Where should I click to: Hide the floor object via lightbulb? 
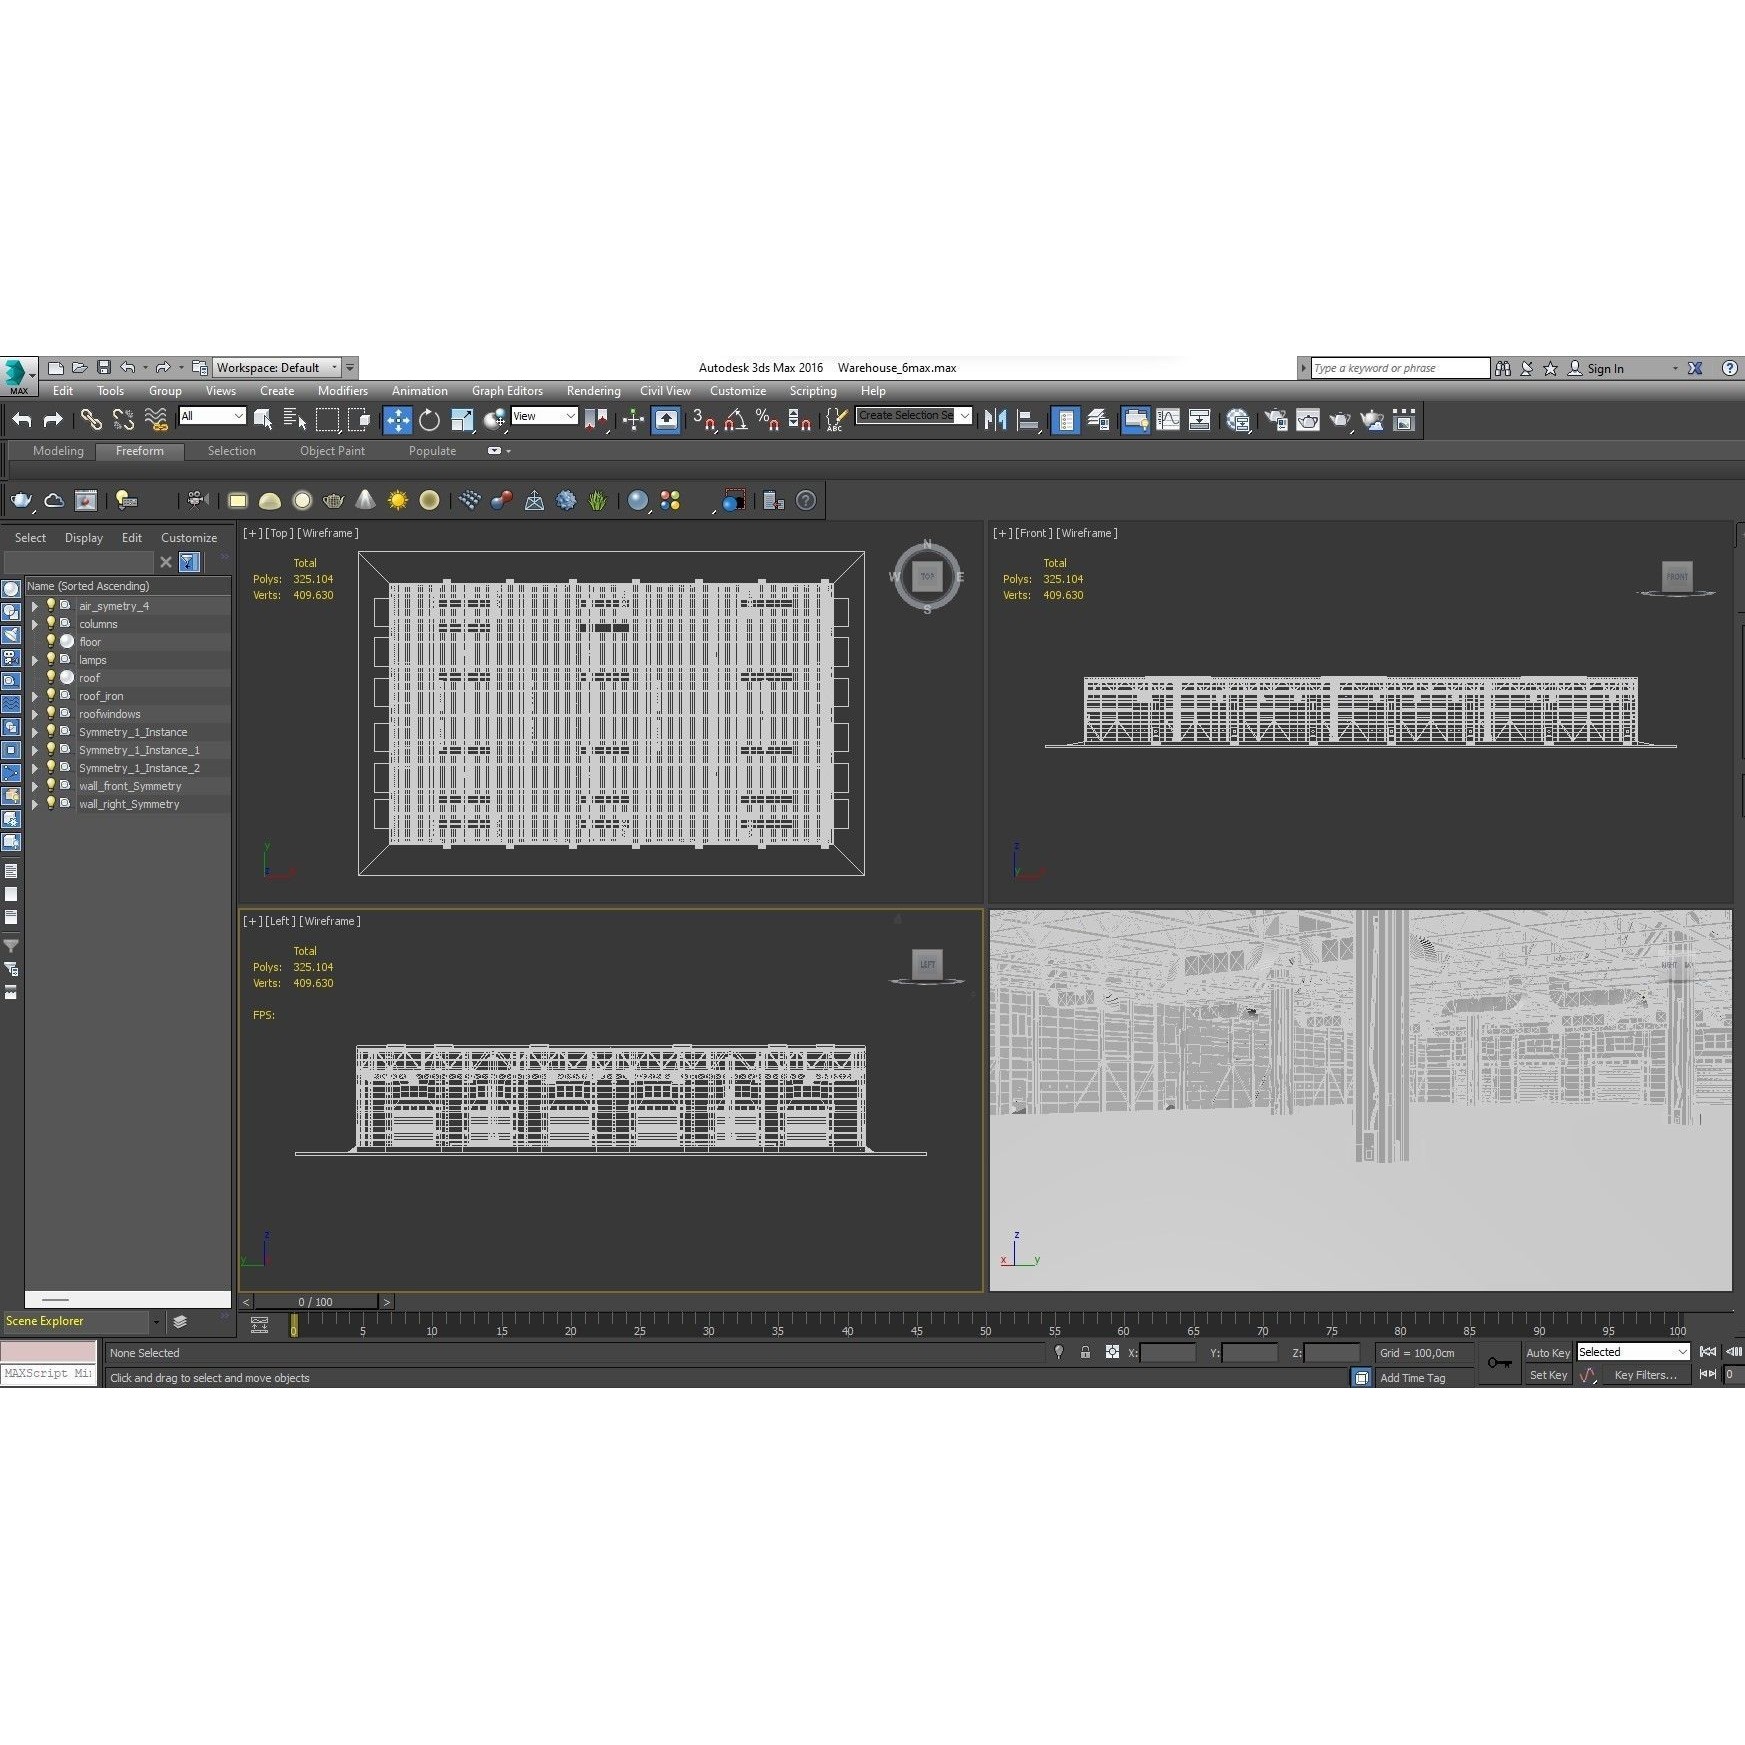coord(51,642)
